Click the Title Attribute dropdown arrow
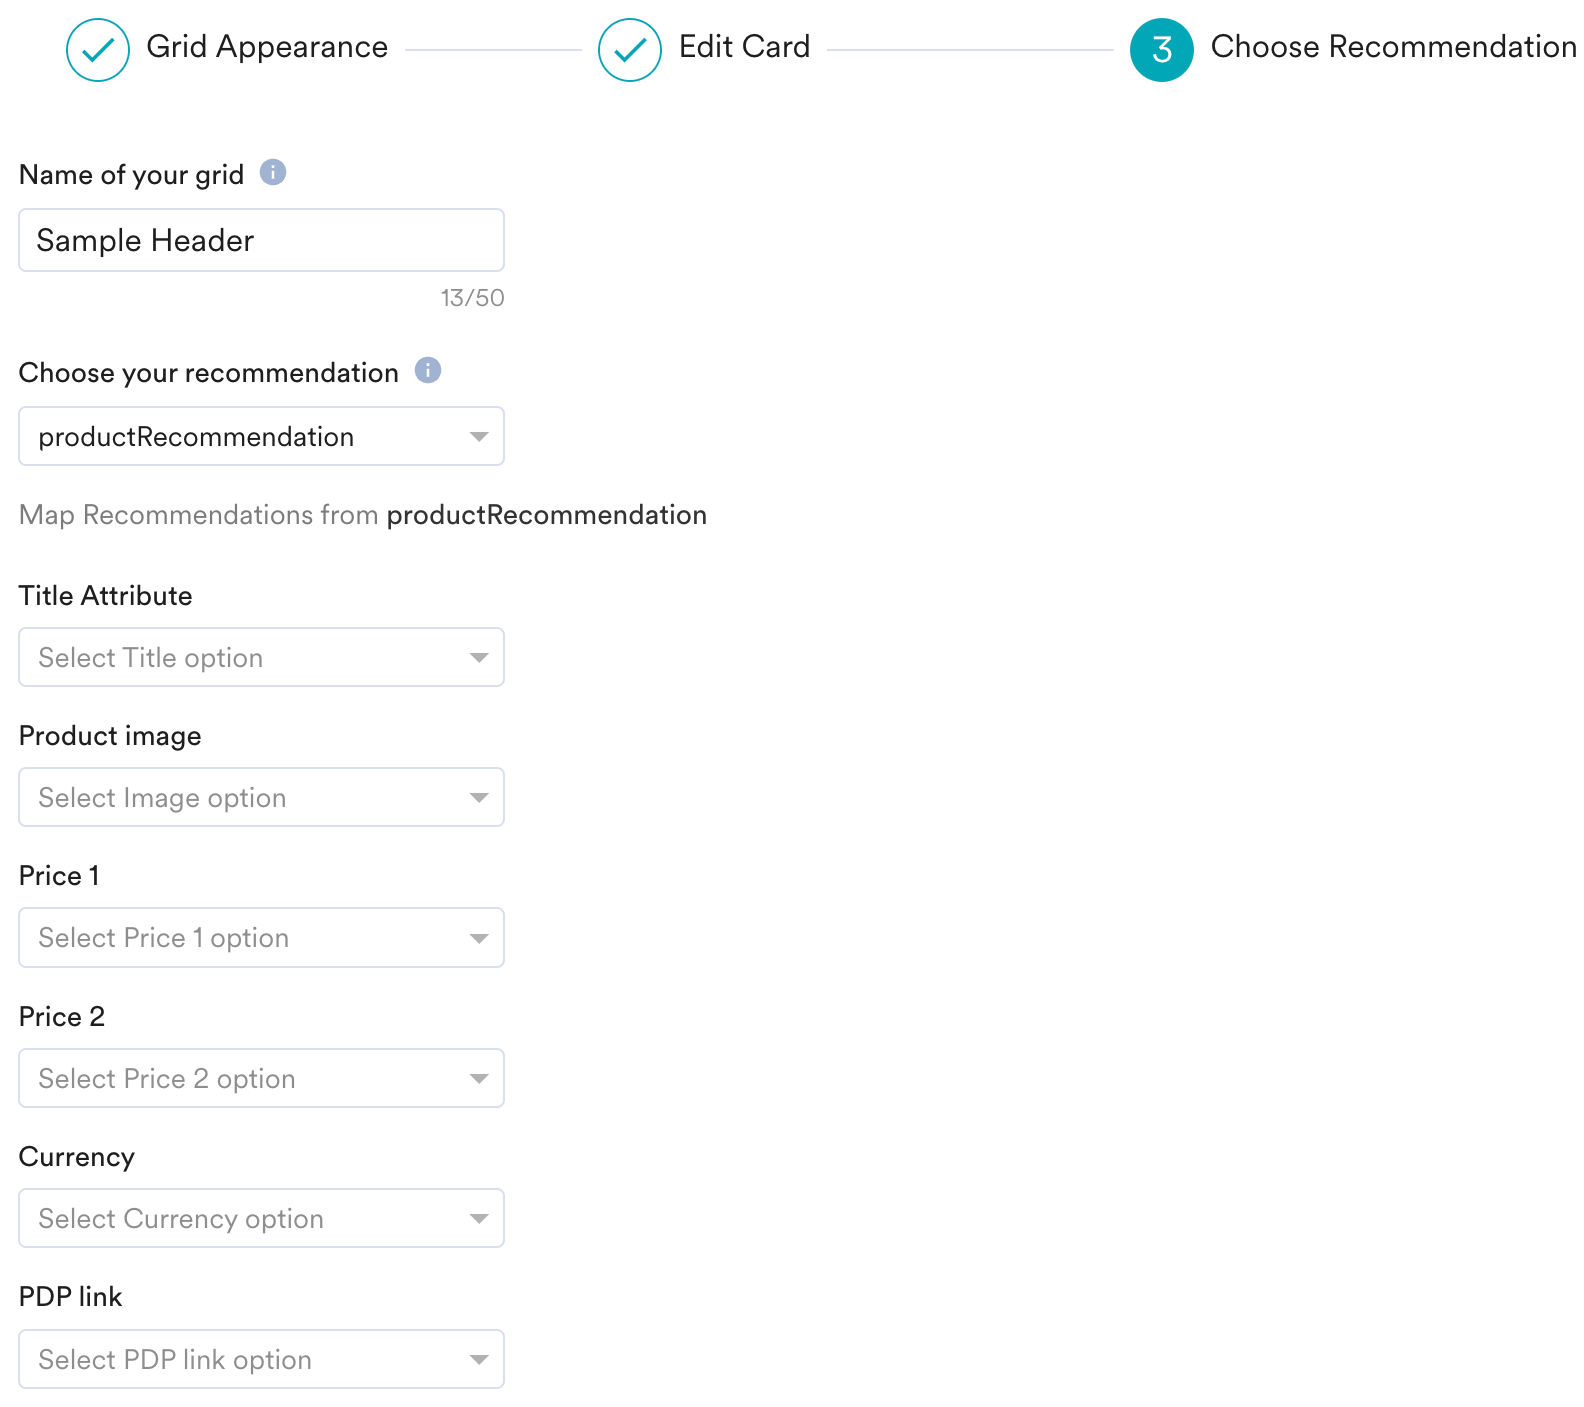The height and width of the screenshot is (1407, 1584). click(479, 658)
